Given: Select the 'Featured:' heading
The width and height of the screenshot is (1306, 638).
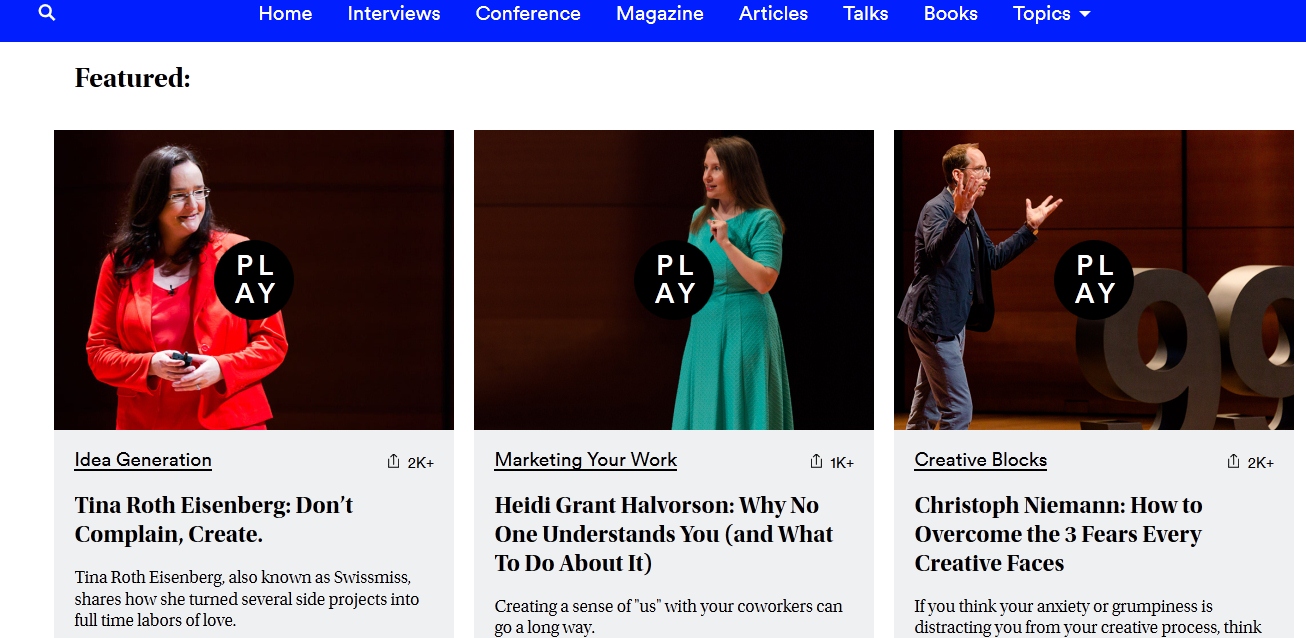Looking at the screenshot, I should point(132,78).
